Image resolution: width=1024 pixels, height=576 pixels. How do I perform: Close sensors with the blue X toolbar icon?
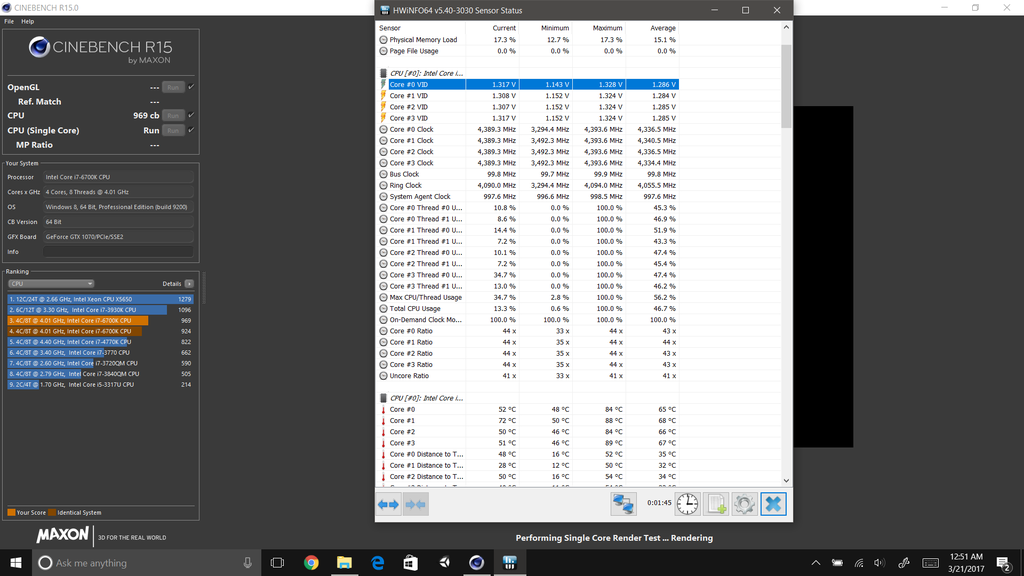click(x=773, y=504)
